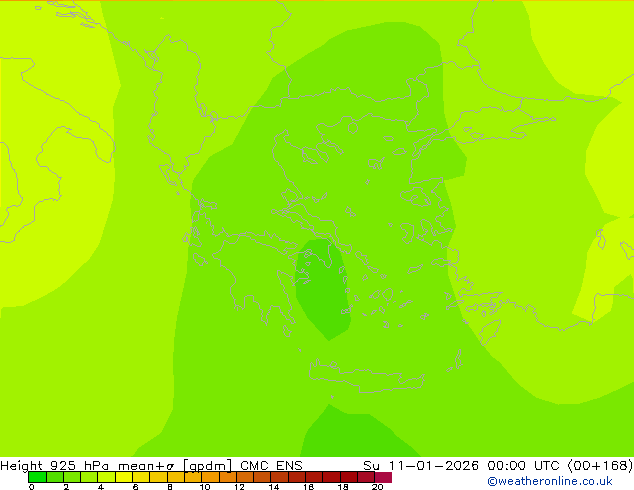Click the 'mean+σ' label text

146,466
